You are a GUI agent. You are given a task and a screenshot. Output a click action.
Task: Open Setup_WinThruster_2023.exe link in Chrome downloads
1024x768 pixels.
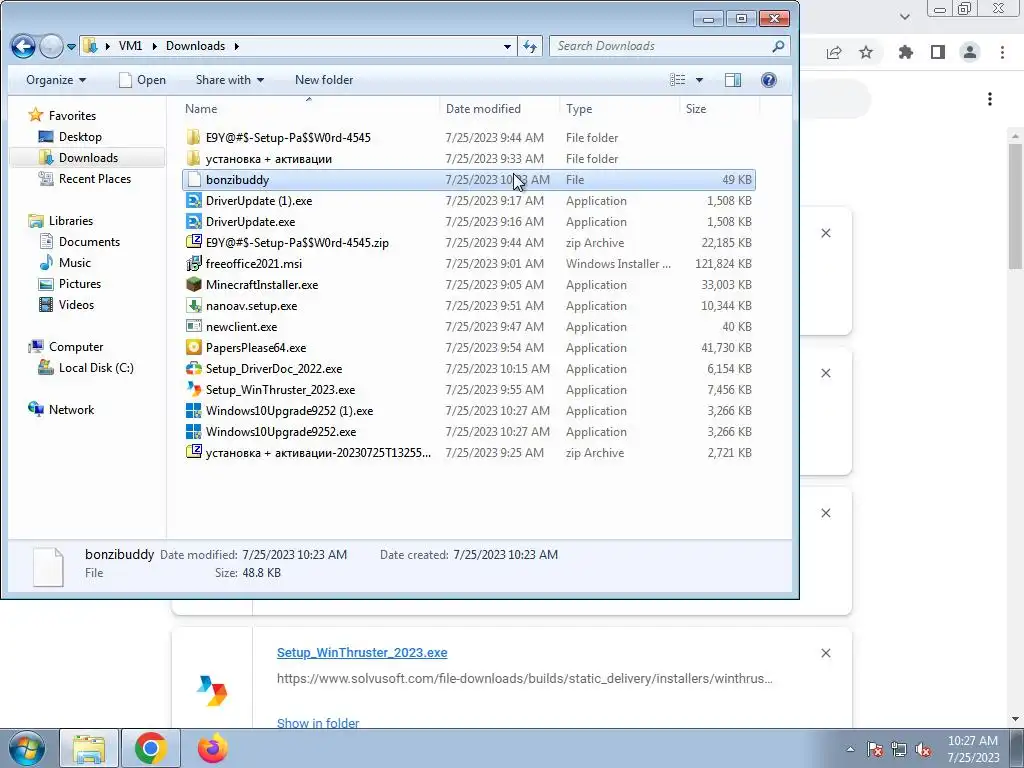[362, 652]
